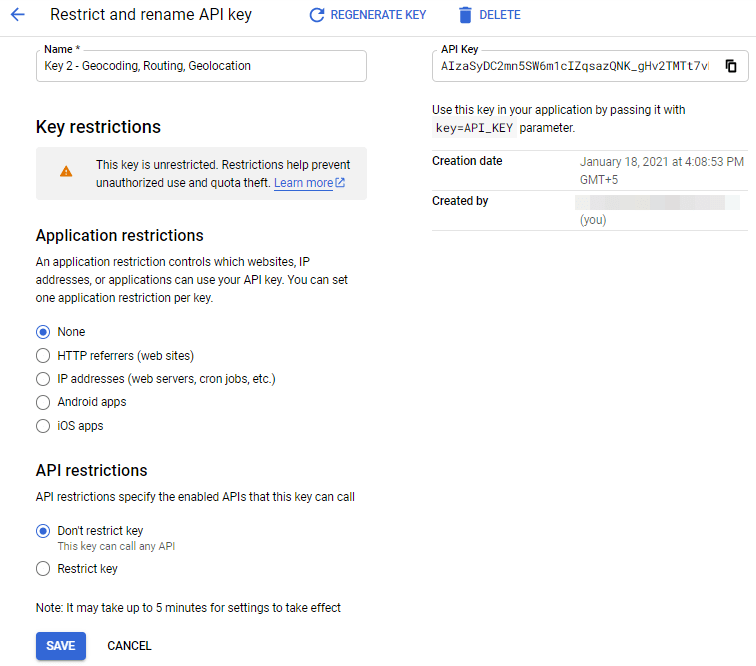Click into the Name input field

(x=201, y=66)
